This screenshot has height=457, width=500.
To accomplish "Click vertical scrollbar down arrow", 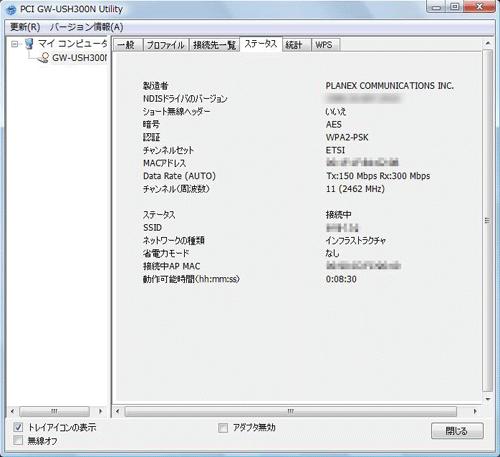I will pyautogui.click(x=488, y=399).
